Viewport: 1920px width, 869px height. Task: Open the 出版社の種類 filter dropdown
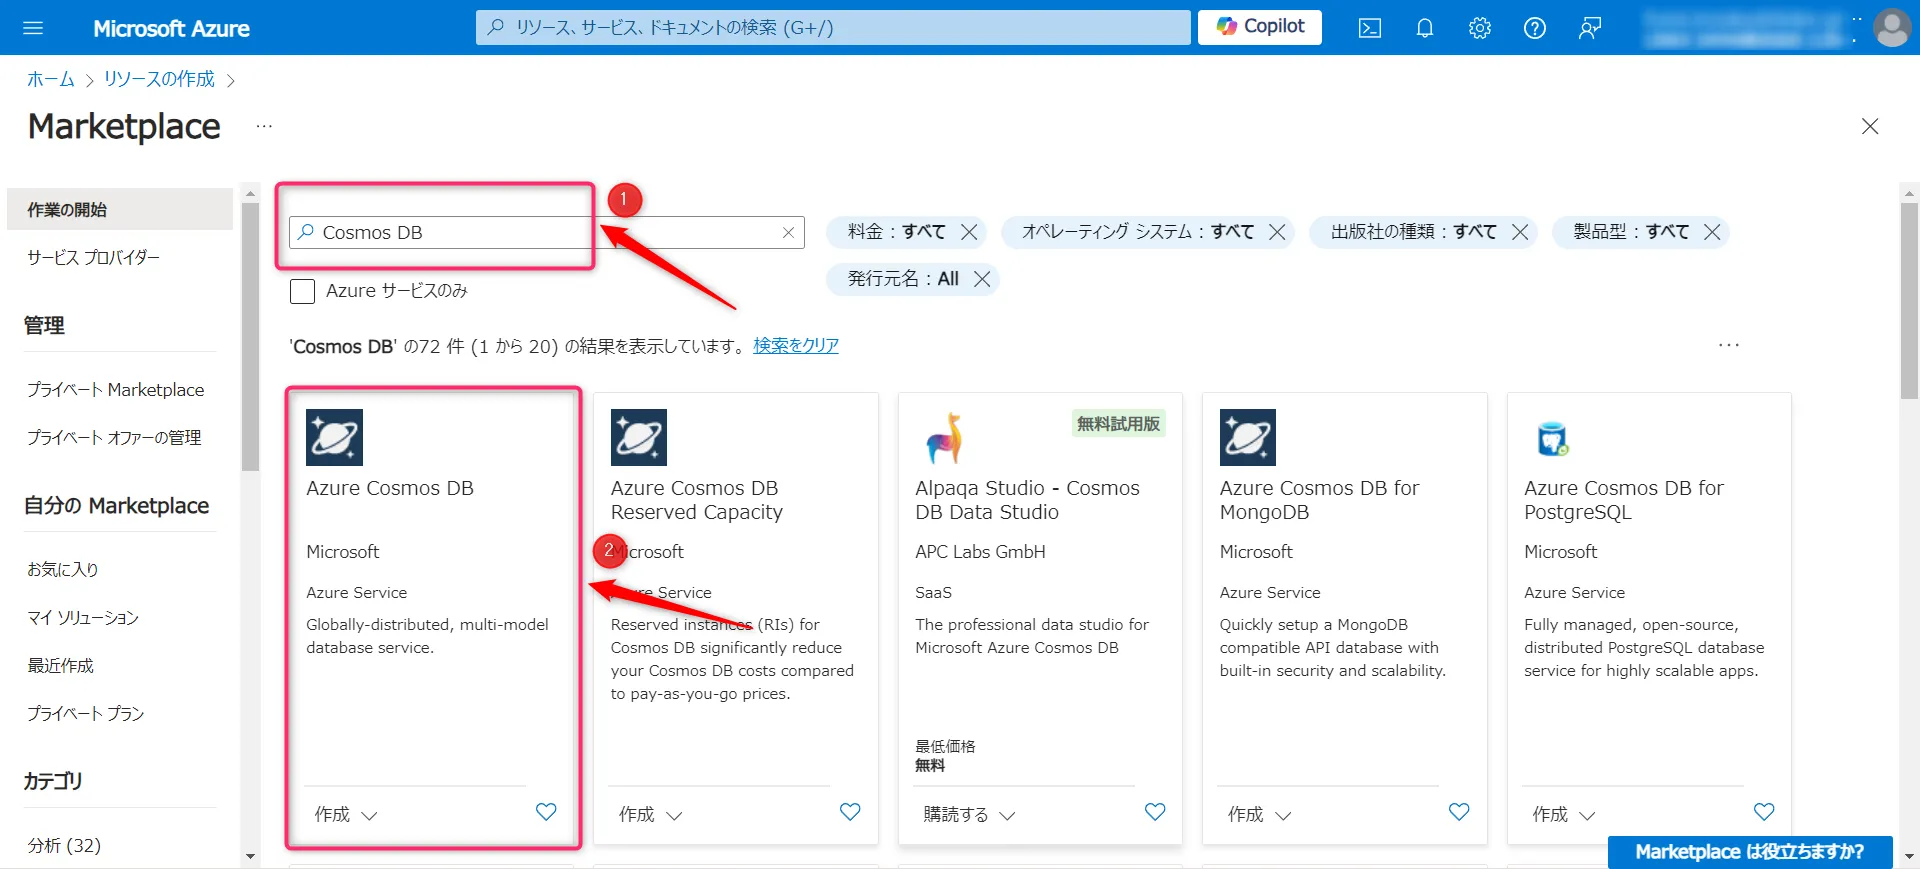pos(1413,232)
